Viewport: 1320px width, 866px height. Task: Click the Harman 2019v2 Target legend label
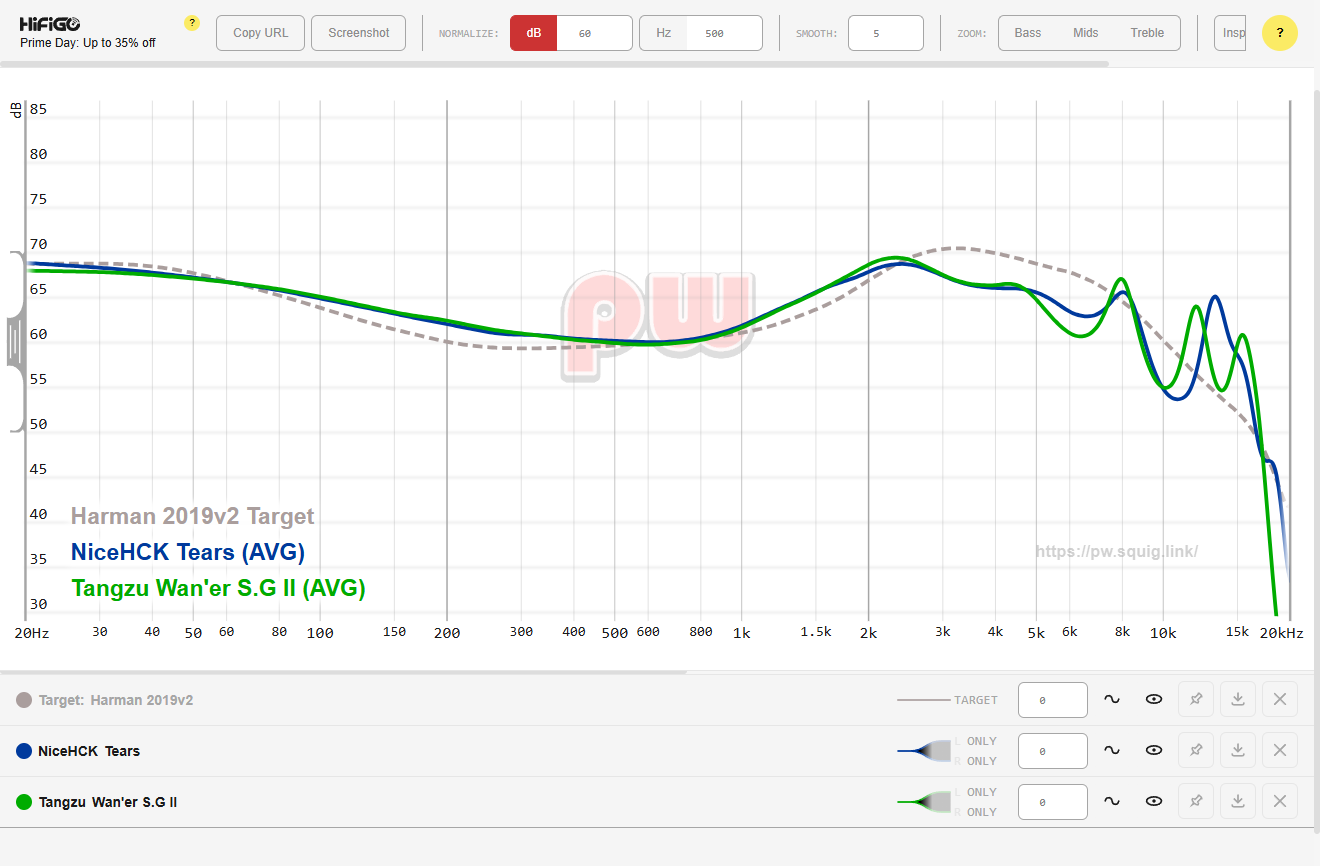(193, 516)
